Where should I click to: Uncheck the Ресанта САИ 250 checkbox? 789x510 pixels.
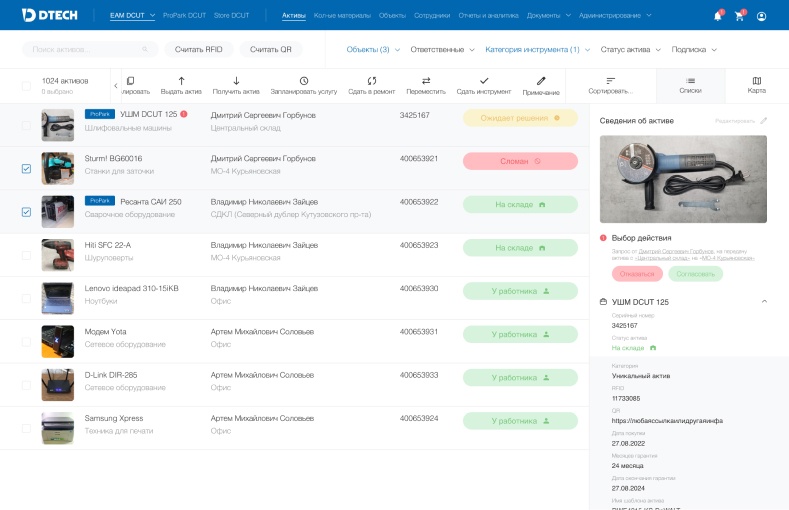(x=26, y=212)
